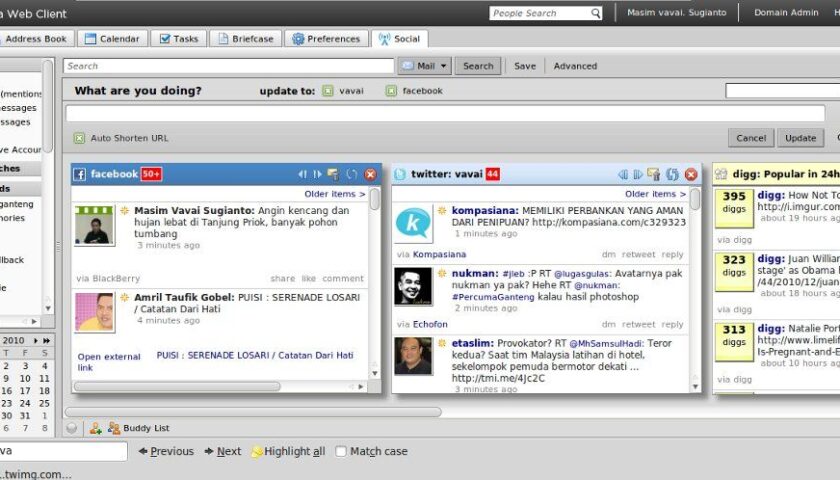Toggle the vavai update-to checkbox

(x=328, y=91)
